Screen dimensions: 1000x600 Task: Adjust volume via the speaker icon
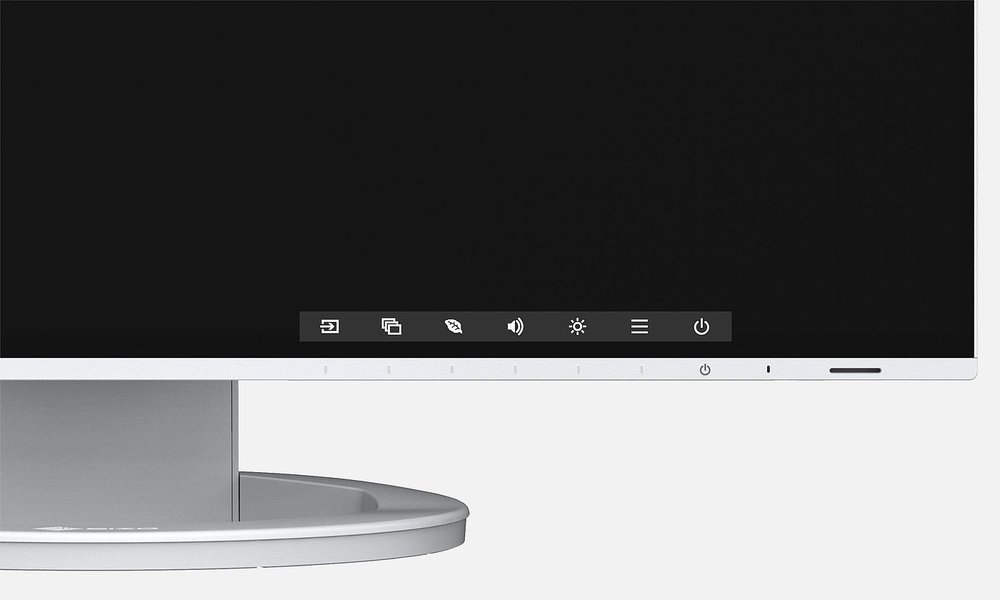[x=515, y=326]
